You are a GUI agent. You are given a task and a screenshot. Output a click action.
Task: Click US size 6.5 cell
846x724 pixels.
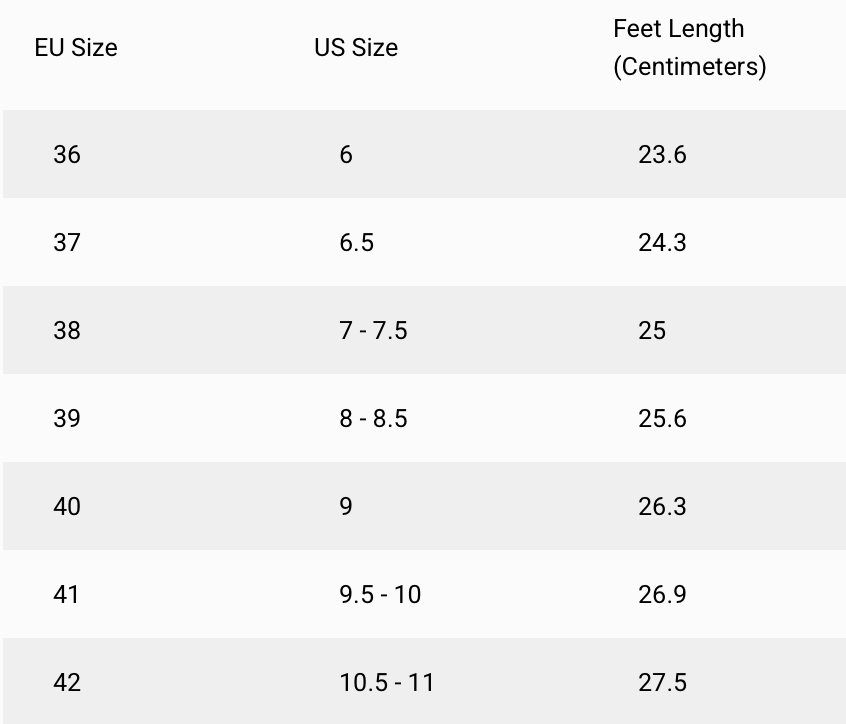click(x=356, y=243)
